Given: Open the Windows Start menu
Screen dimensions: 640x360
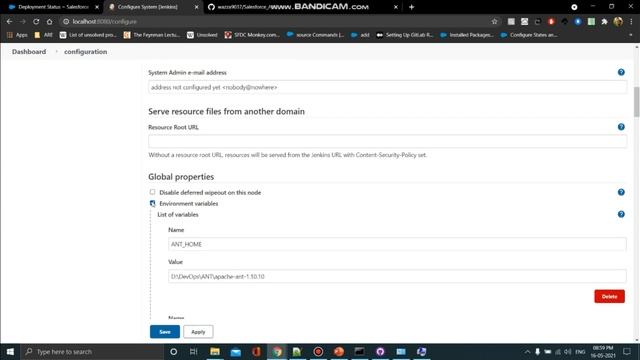Looking at the screenshot, I should point(10,351).
